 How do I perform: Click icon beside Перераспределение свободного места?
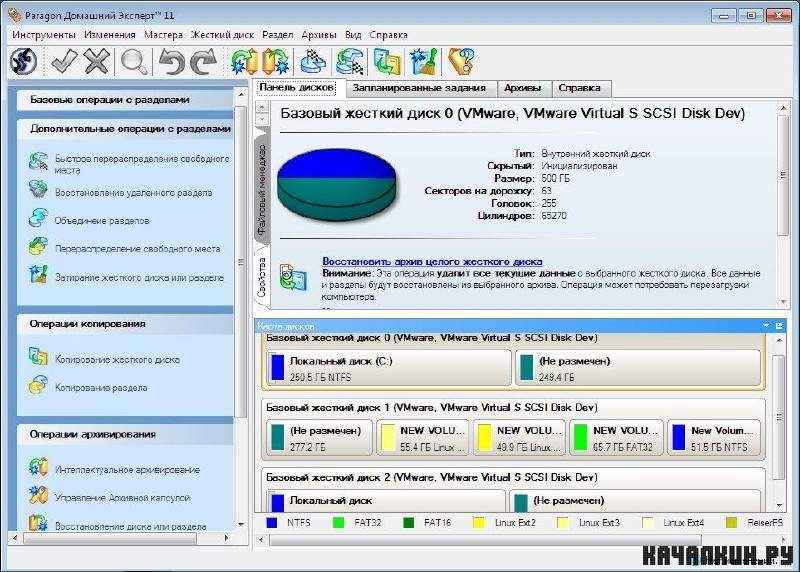[38, 246]
